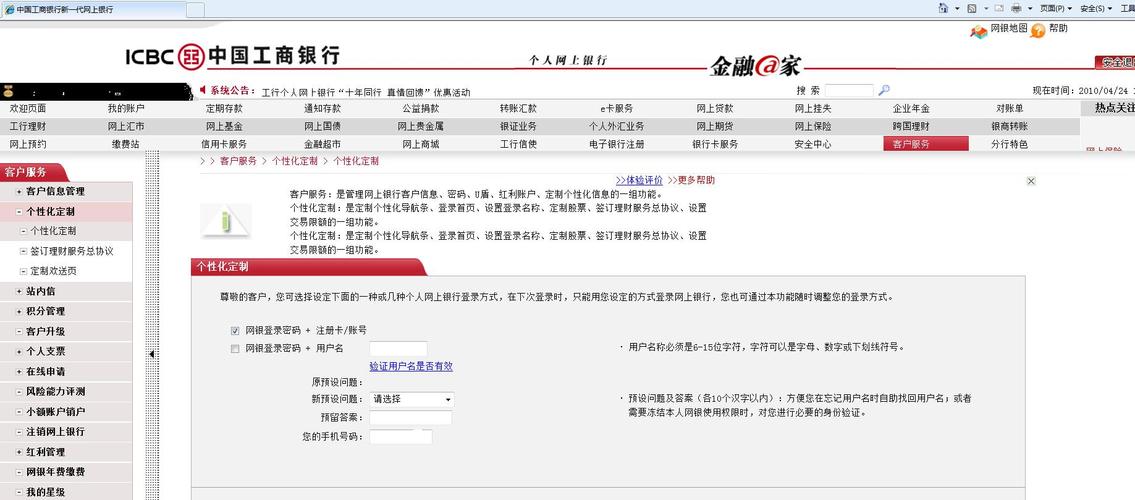Open 网银年费缴费 in the sidebar
This screenshot has width=1135, height=500.
click(x=55, y=472)
